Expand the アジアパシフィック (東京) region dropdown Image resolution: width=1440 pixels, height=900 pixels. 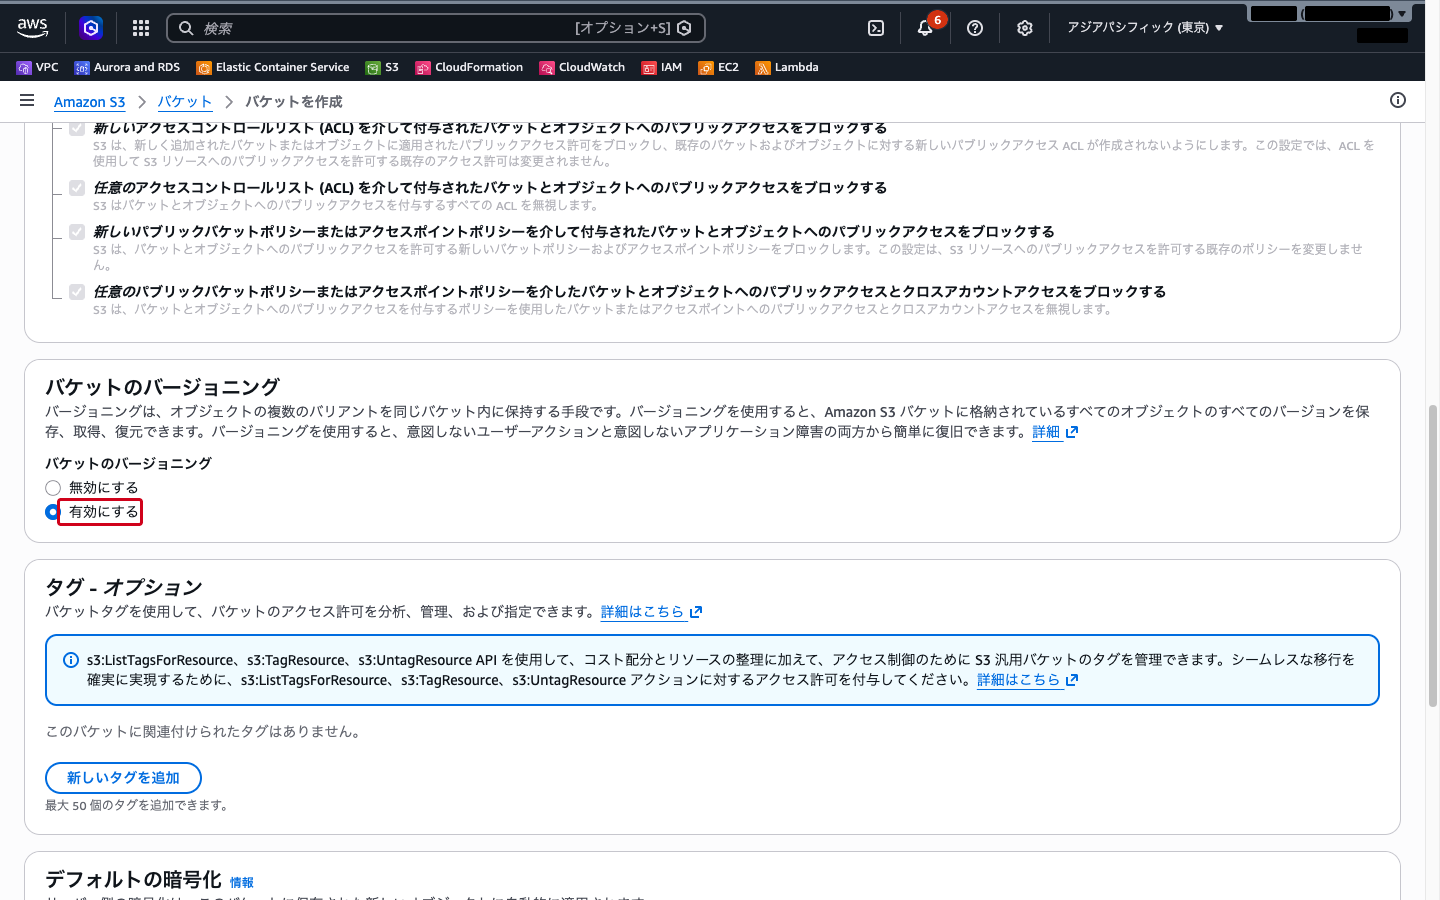pos(1145,28)
